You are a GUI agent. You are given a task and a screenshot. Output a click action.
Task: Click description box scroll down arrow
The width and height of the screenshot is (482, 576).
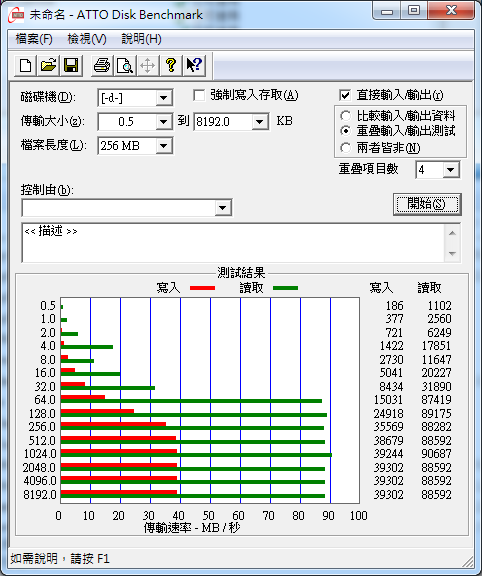(452, 253)
